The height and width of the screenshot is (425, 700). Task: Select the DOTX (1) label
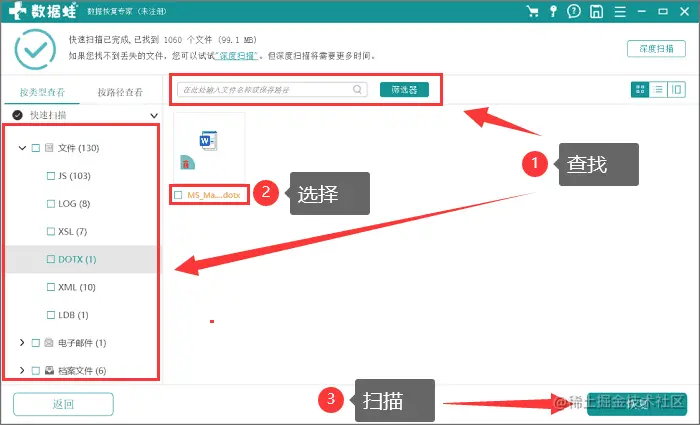click(77, 259)
